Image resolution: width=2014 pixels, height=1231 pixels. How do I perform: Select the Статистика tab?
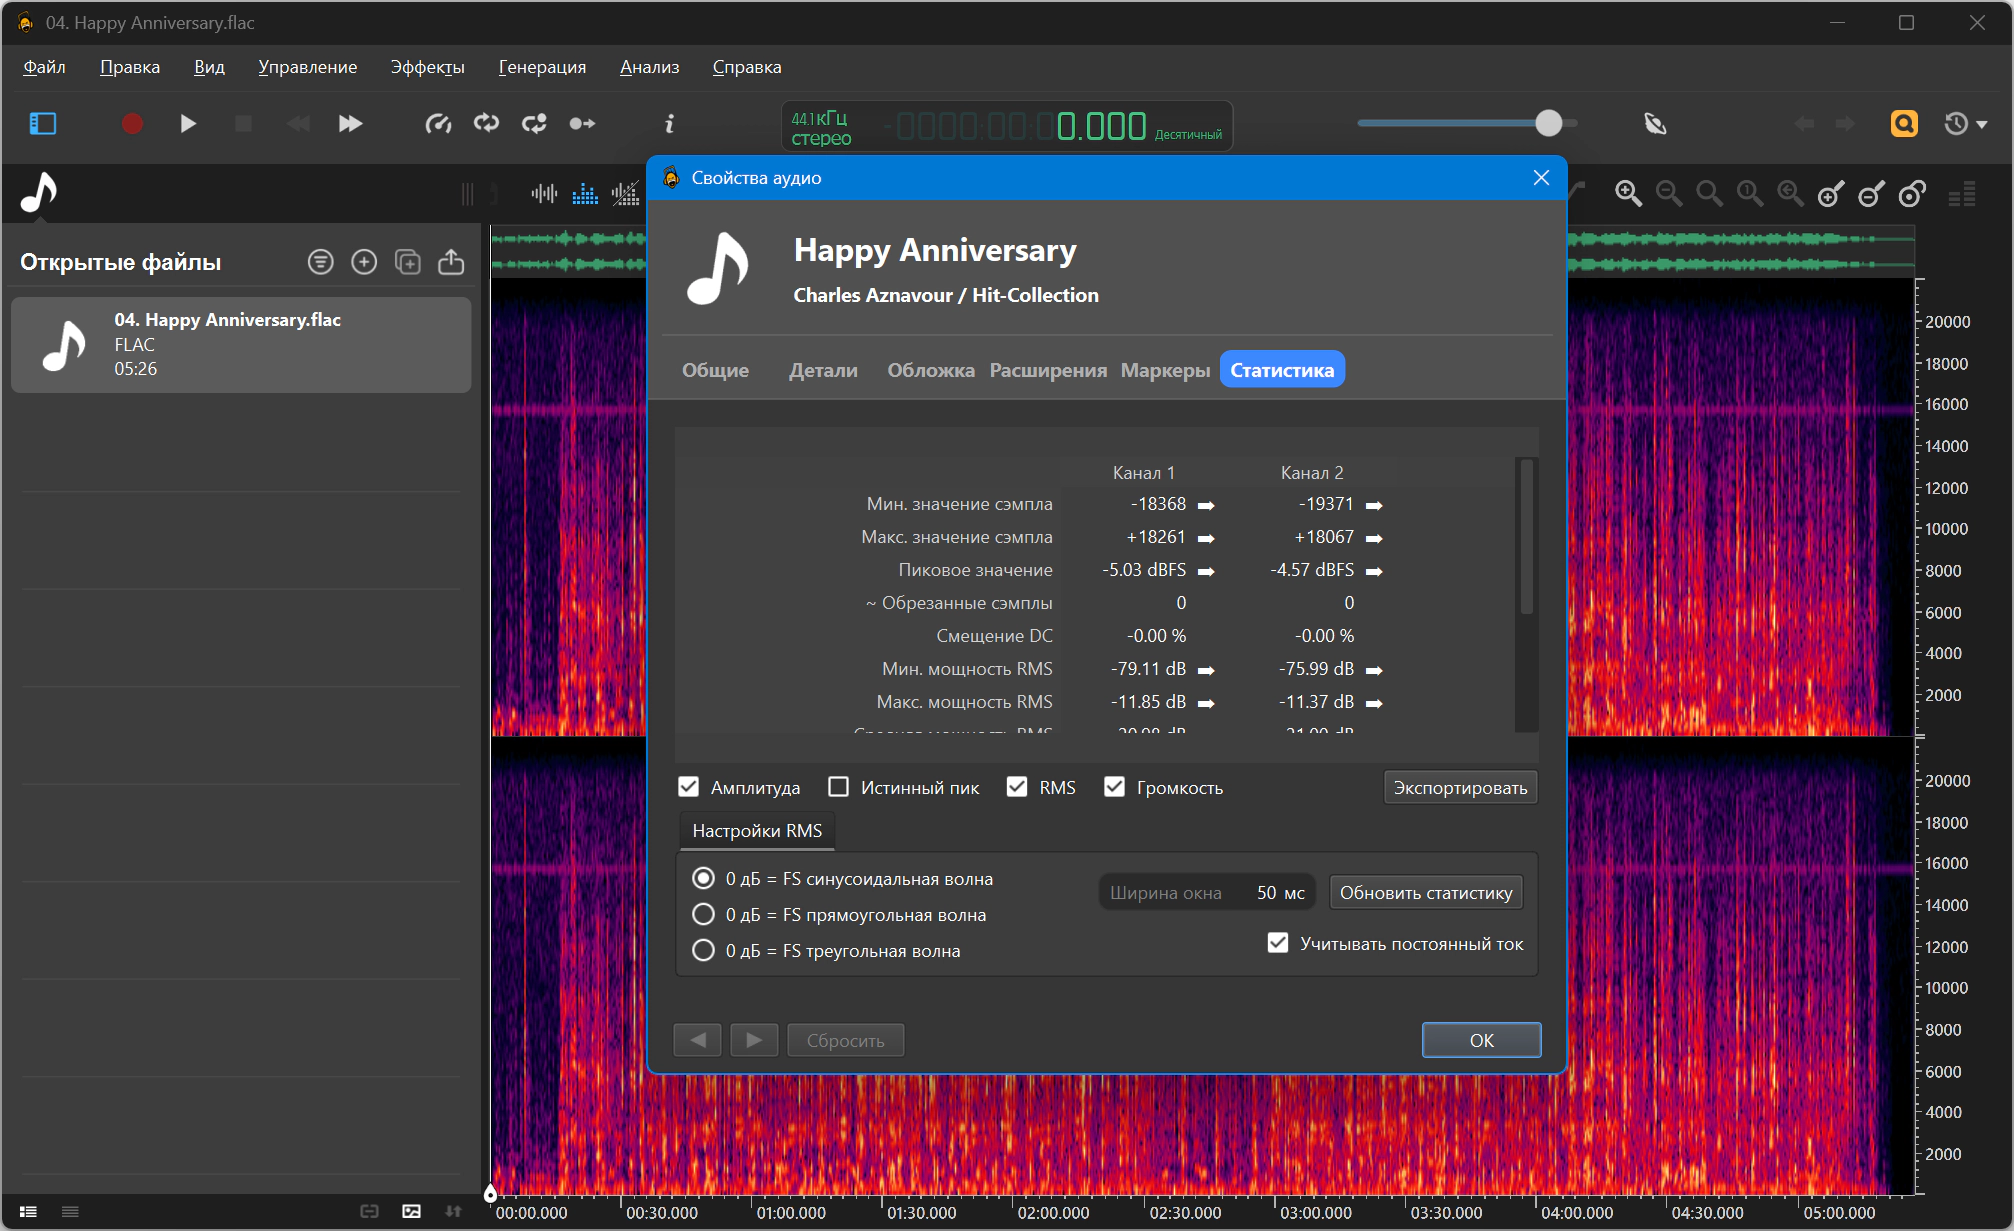coord(1282,370)
